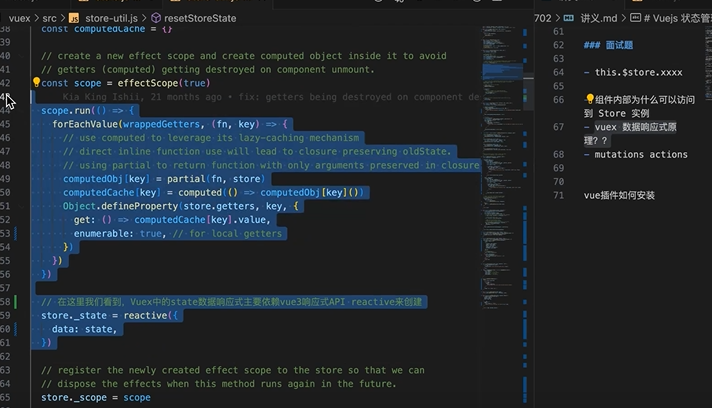Click '- mutations actions' markdown line
This screenshot has height=408, width=712.
pos(636,154)
